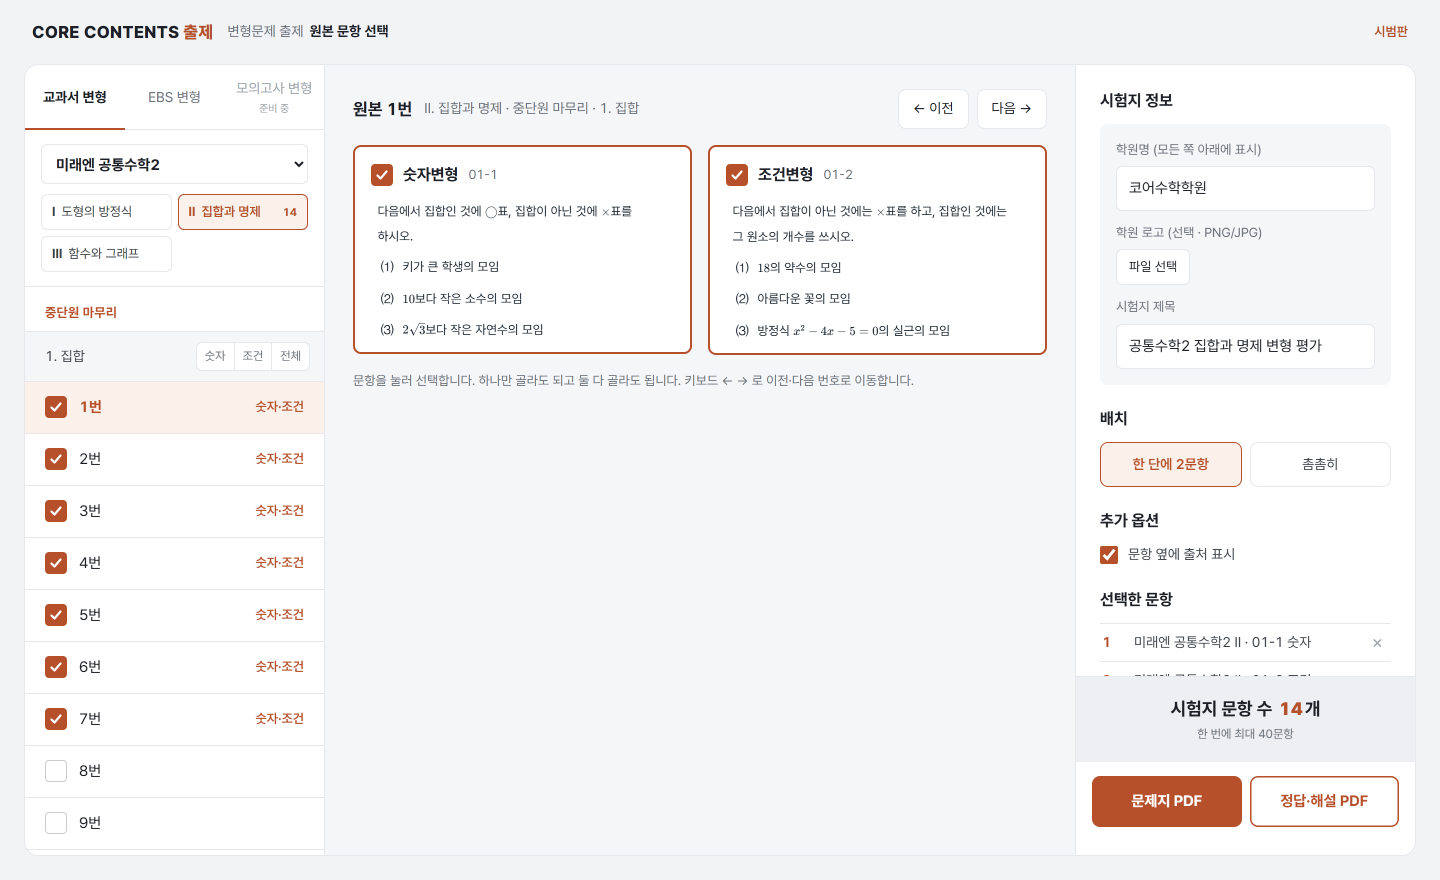Generate 문제지 PDF

click(1167, 801)
